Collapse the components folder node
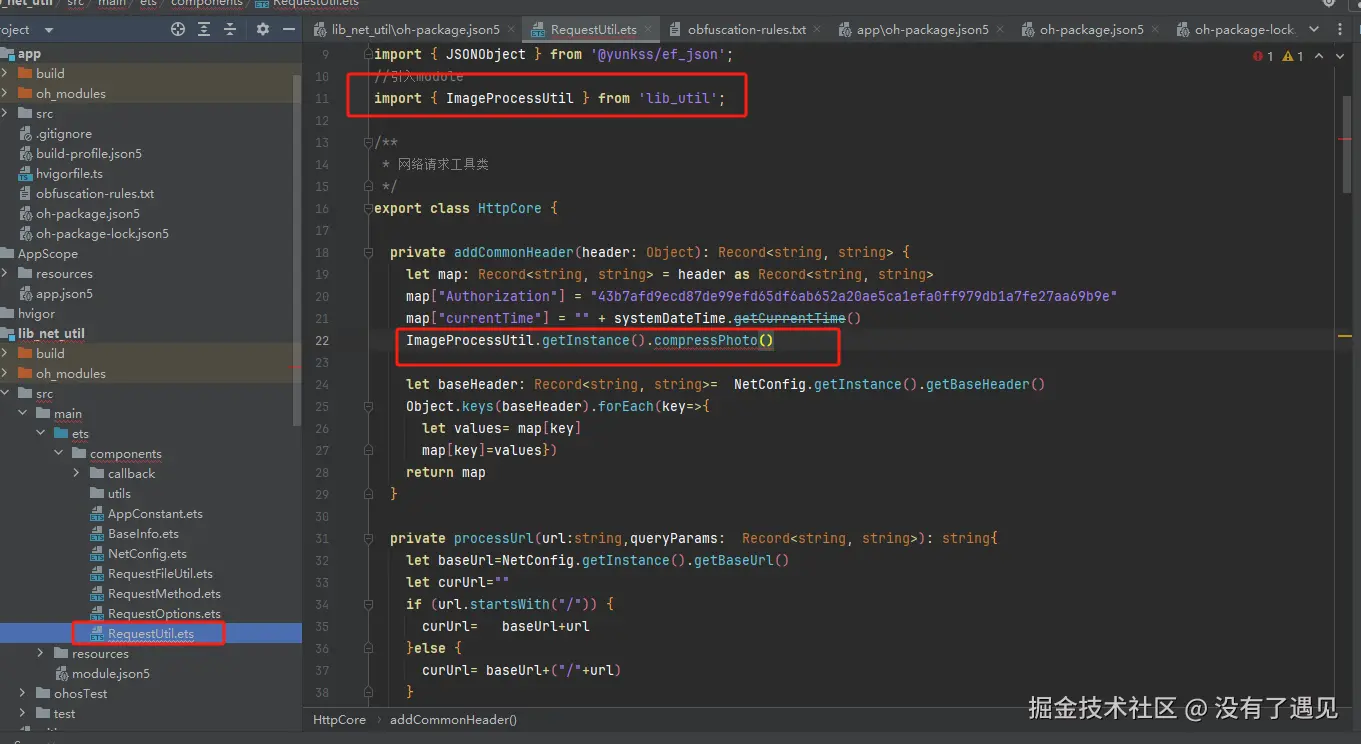This screenshot has width=1361, height=744. pos(59,453)
